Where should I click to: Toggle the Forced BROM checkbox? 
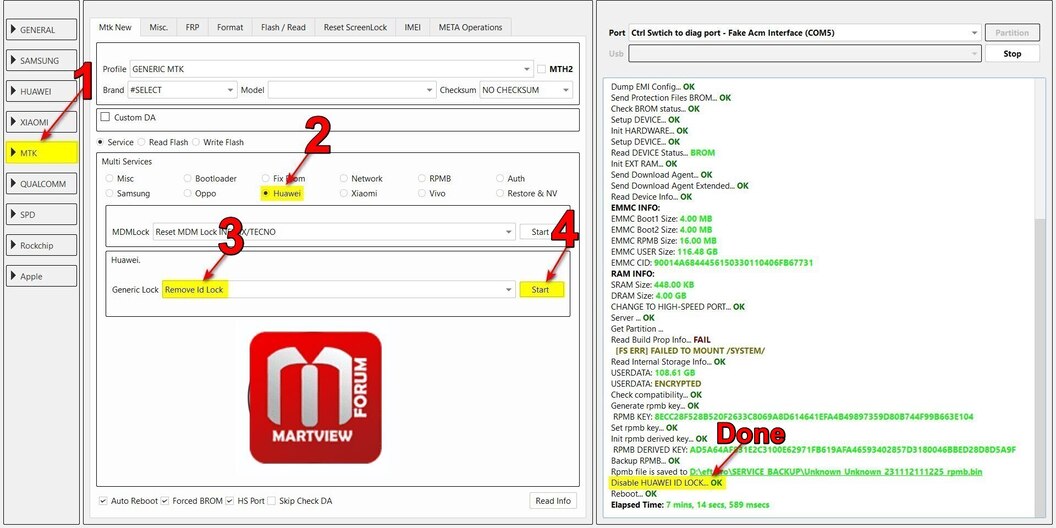pos(165,501)
